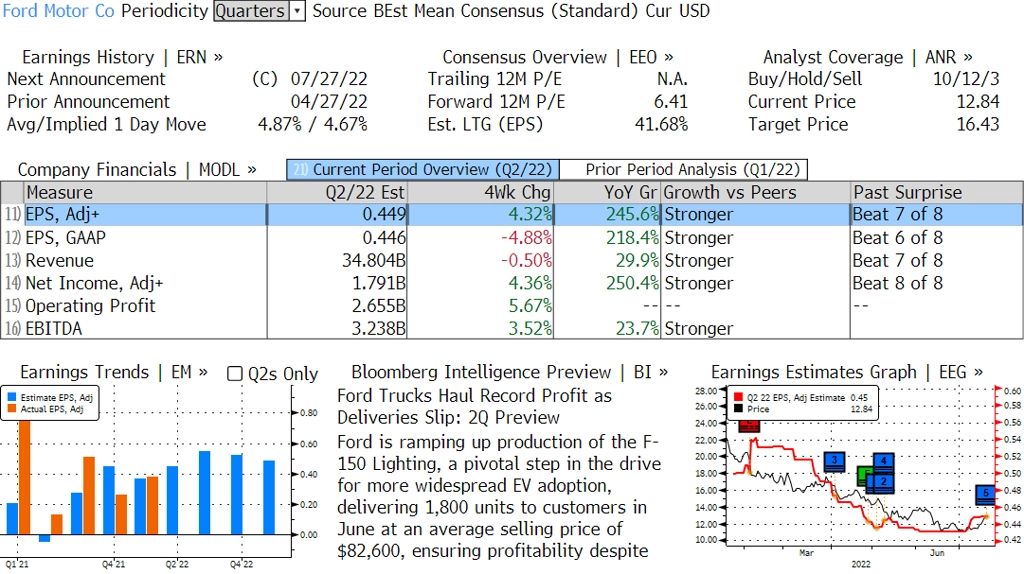Click the 250.4% YoY growth value

click(x=632, y=283)
